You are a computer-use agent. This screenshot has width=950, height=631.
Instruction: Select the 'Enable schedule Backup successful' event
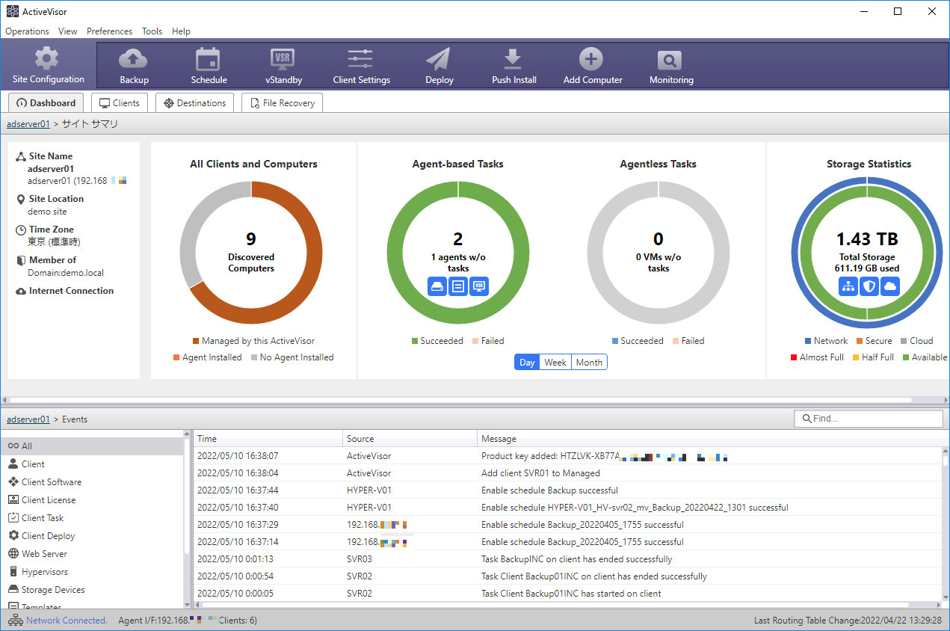tap(567, 490)
